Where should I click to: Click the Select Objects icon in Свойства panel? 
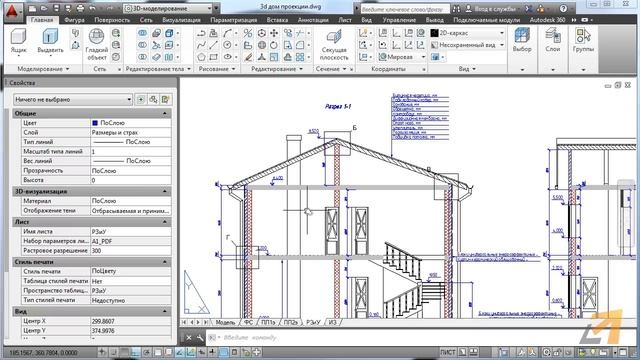(x=153, y=99)
